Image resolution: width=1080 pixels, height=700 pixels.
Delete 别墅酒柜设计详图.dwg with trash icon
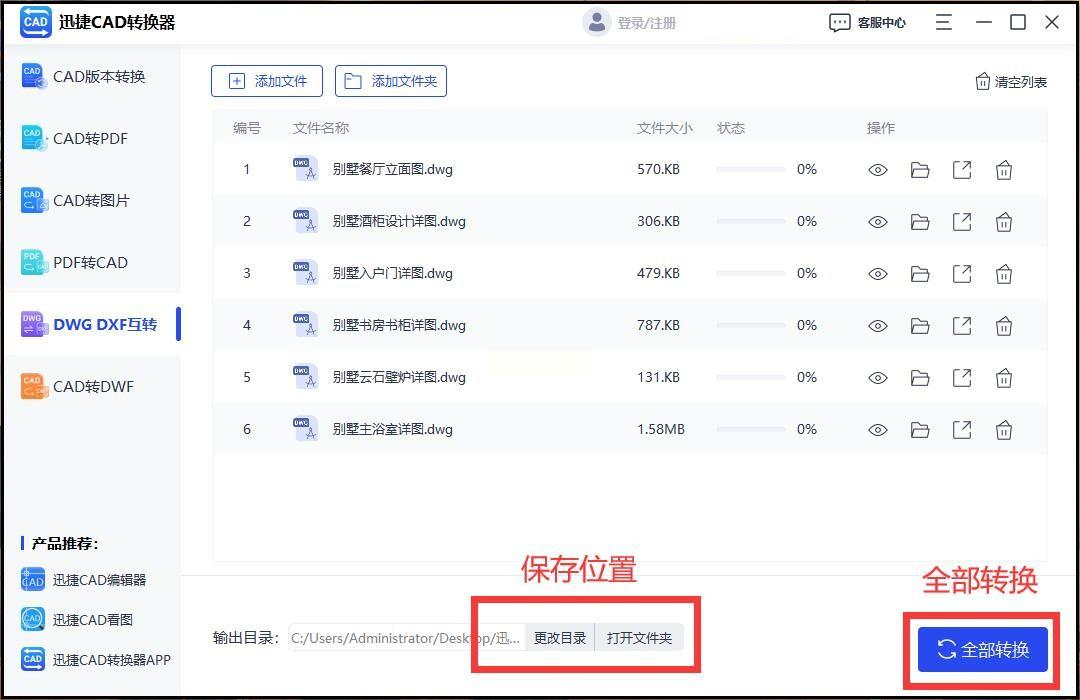pos(1004,222)
